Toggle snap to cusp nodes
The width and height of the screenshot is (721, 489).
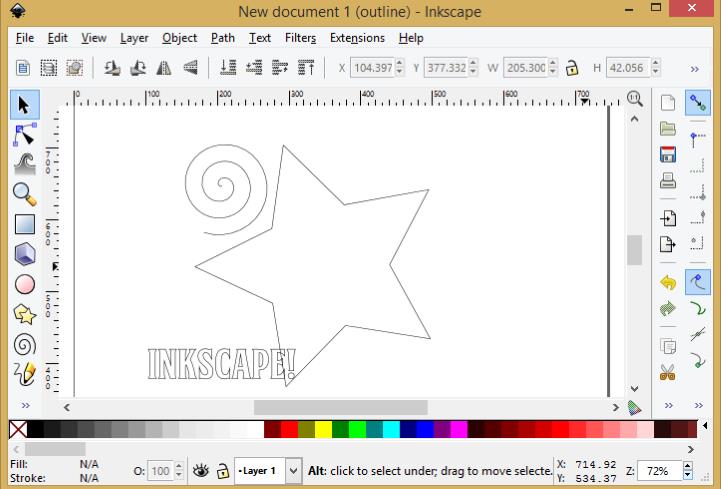pyautogui.click(x=698, y=360)
